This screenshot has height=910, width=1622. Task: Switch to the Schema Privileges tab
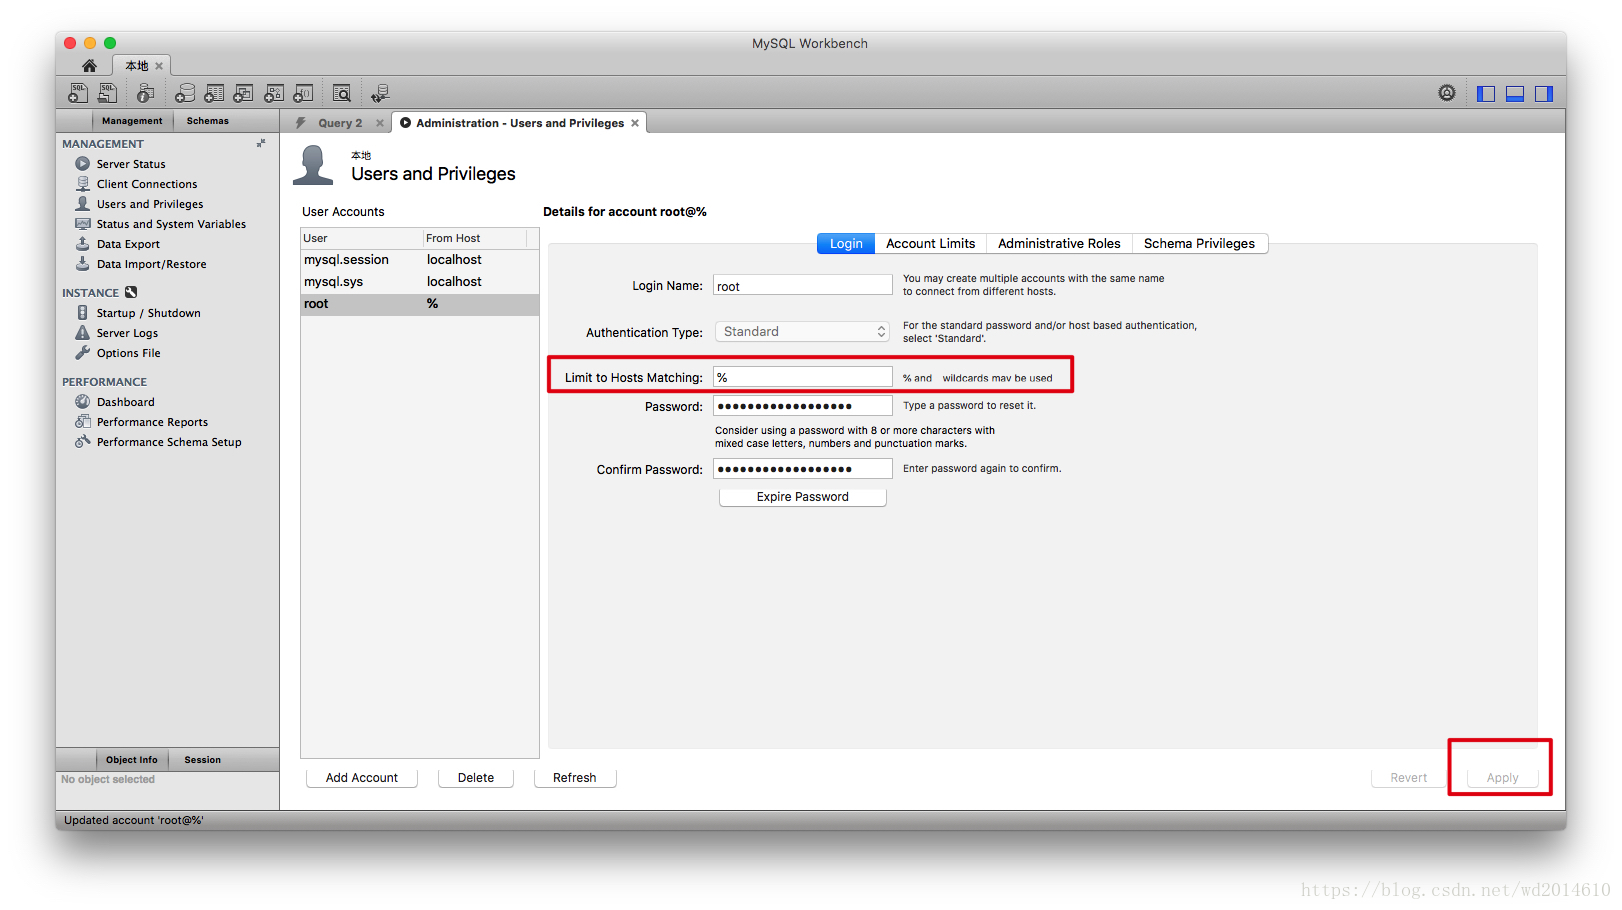1199,244
